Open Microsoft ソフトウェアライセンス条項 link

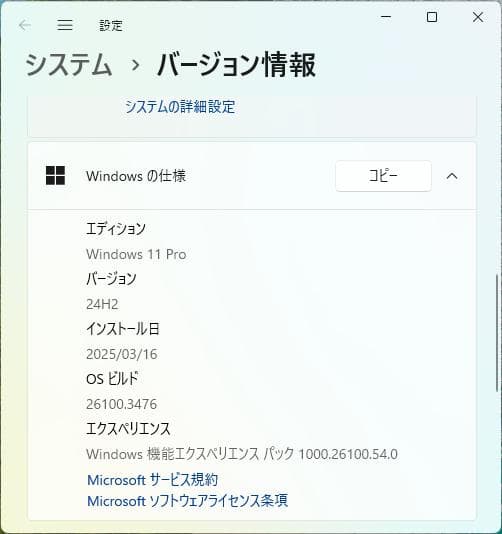188,501
